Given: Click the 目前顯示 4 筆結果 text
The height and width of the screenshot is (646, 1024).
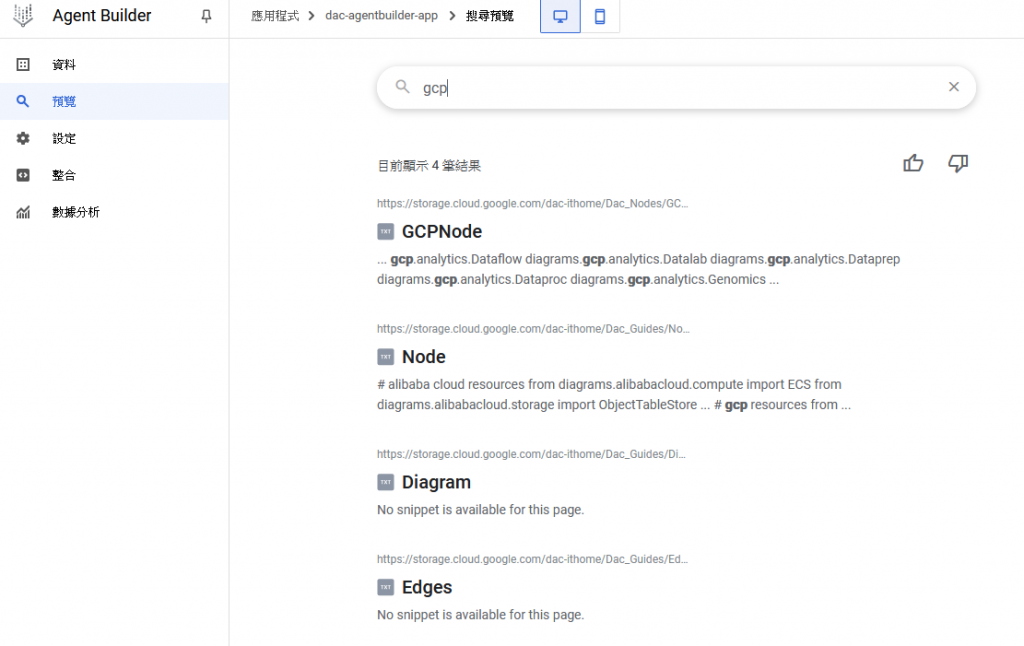Looking at the screenshot, I should (429, 166).
